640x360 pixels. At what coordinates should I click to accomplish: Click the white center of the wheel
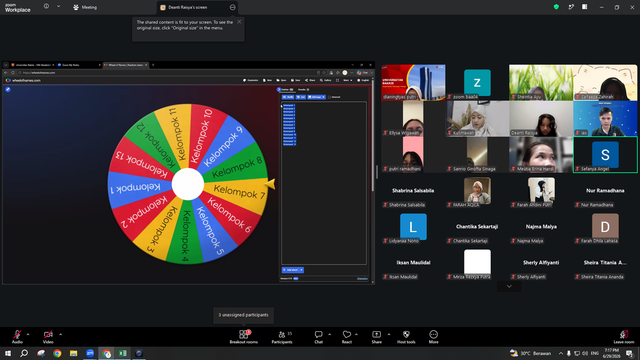click(x=188, y=184)
